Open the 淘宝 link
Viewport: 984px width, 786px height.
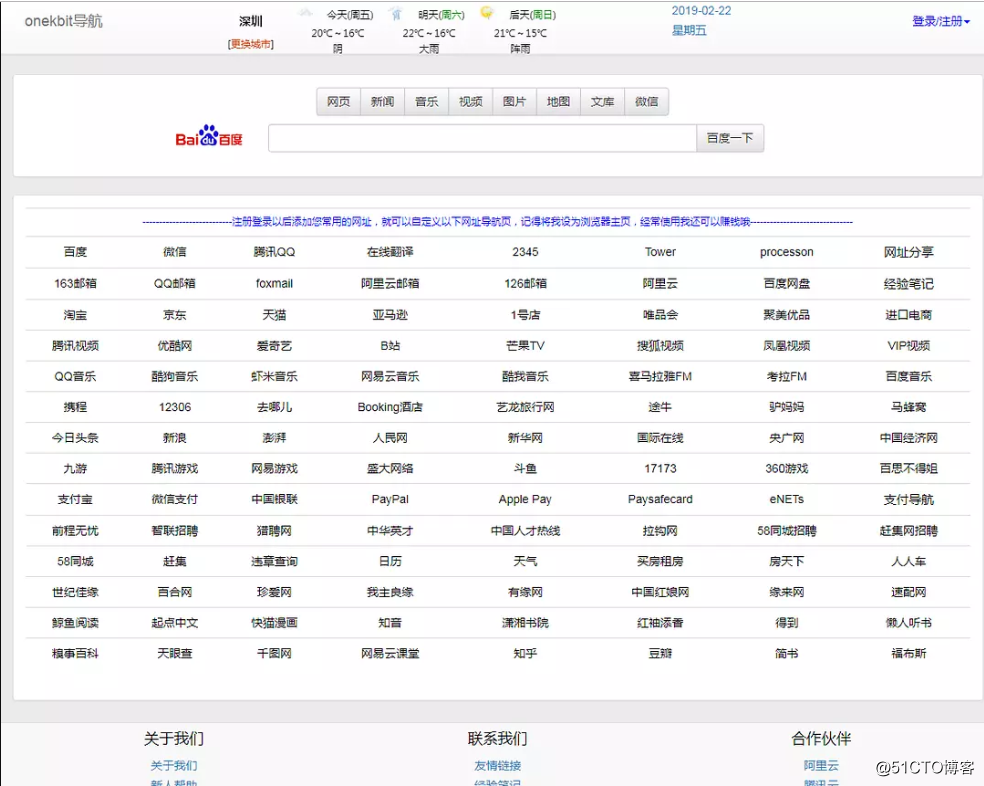pos(75,315)
